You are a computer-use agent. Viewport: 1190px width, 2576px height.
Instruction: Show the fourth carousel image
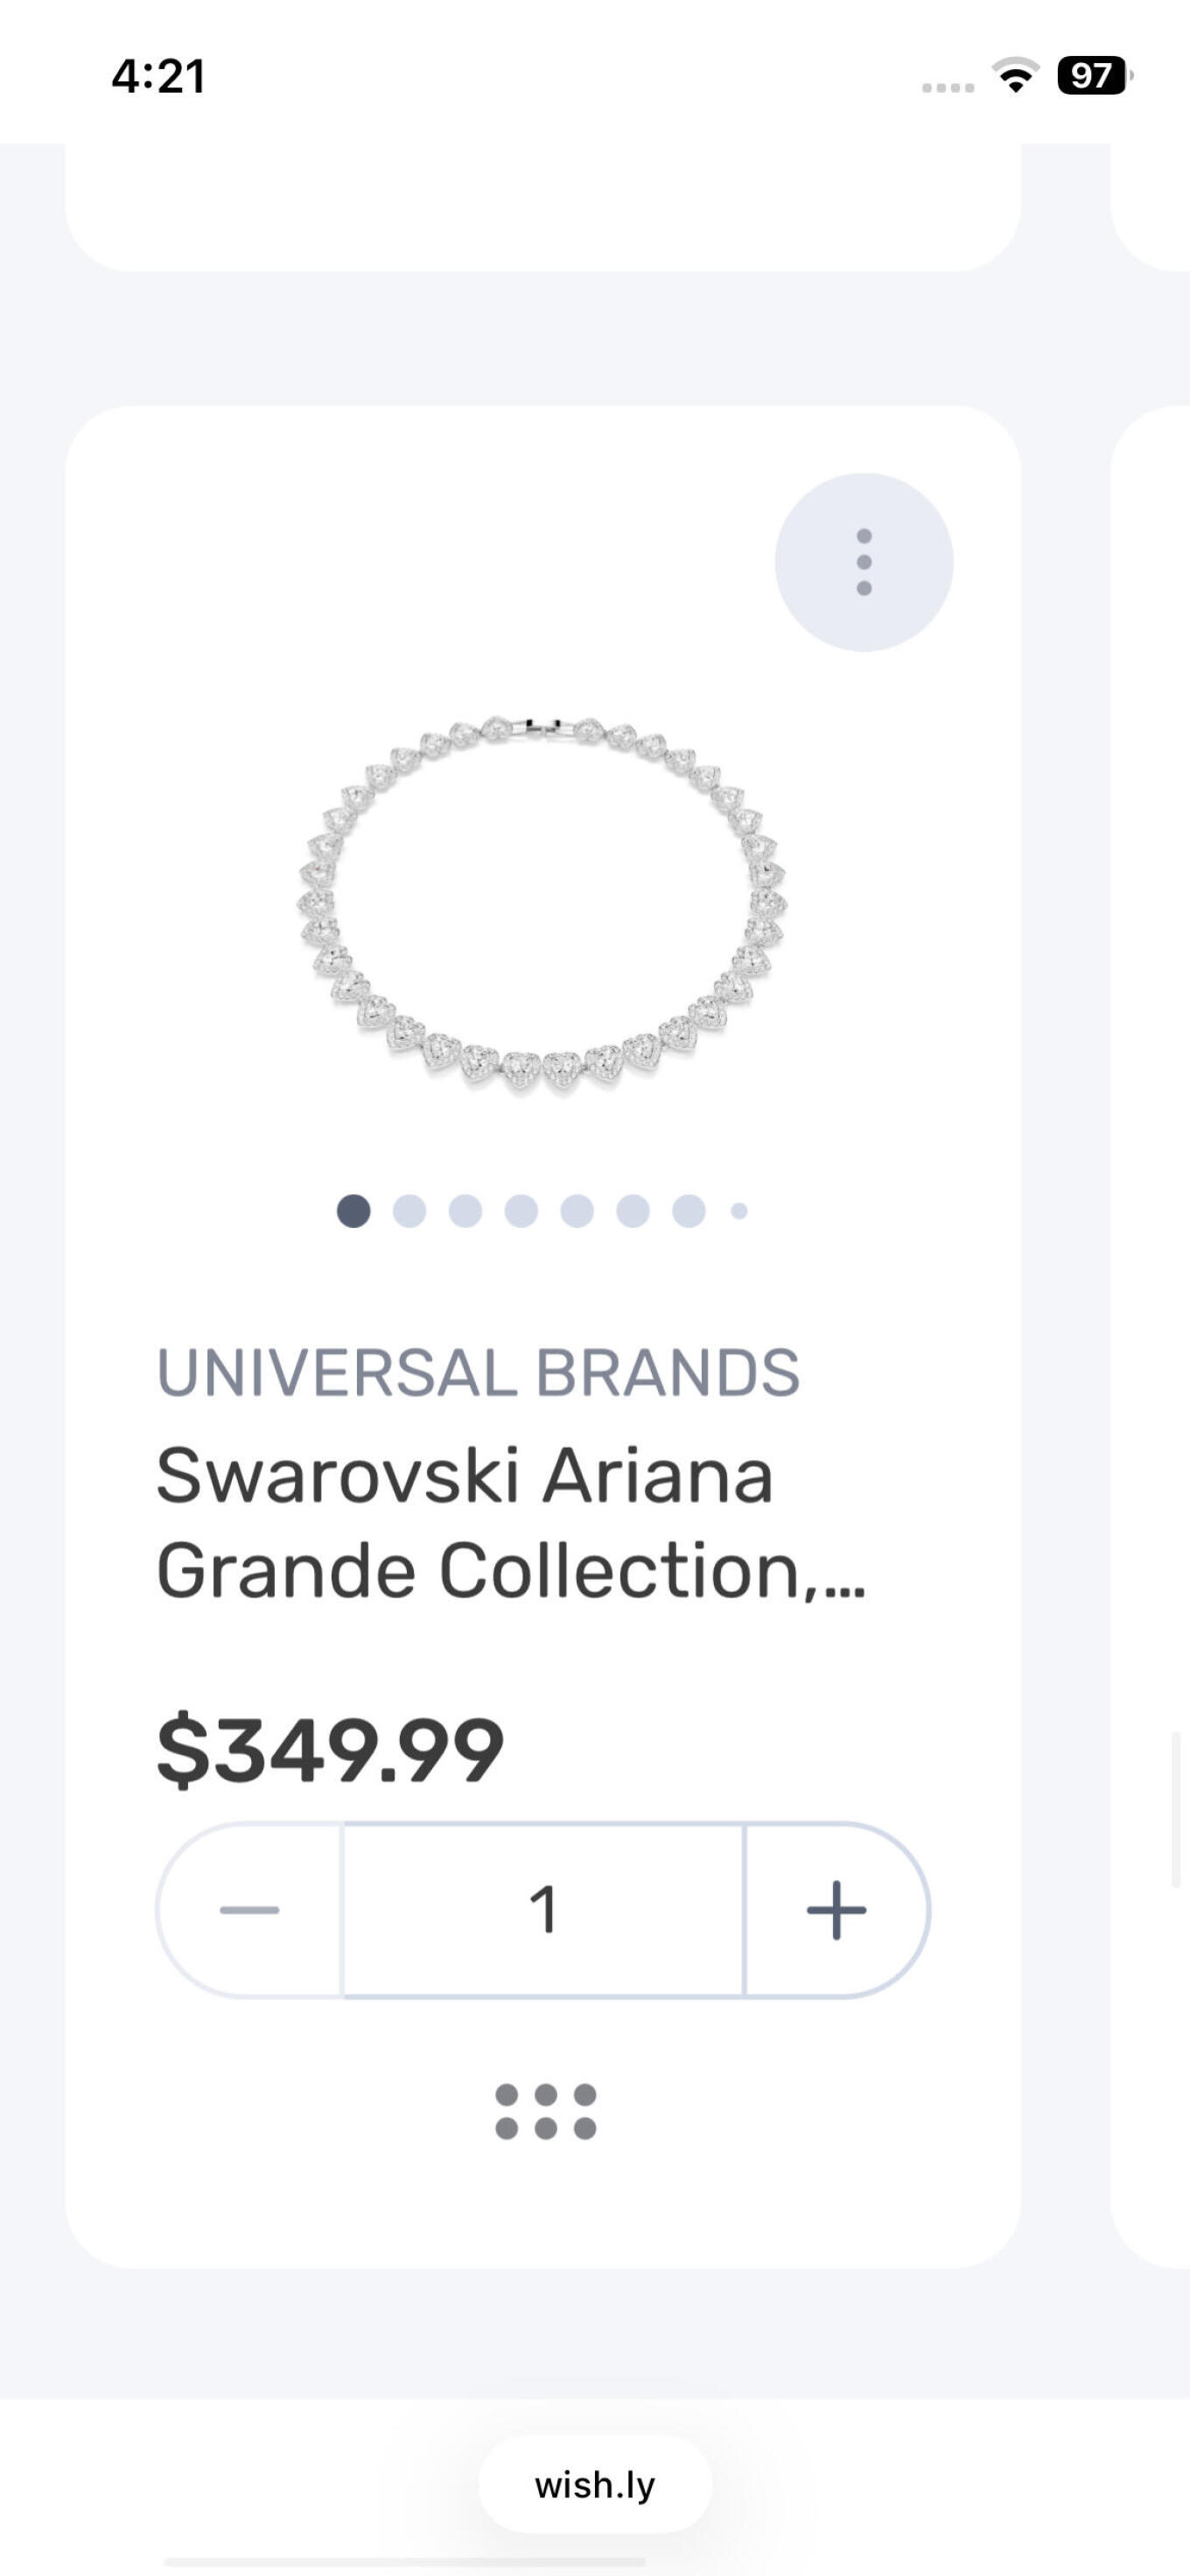click(x=521, y=1211)
